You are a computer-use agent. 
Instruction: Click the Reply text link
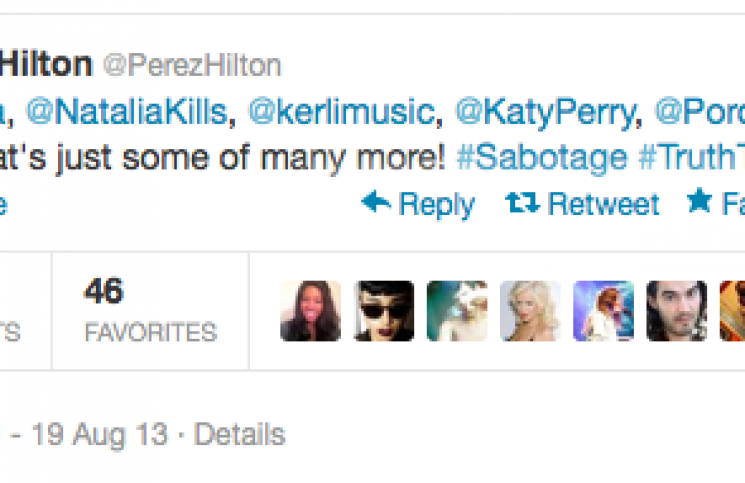pyautogui.click(x=436, y=204)
